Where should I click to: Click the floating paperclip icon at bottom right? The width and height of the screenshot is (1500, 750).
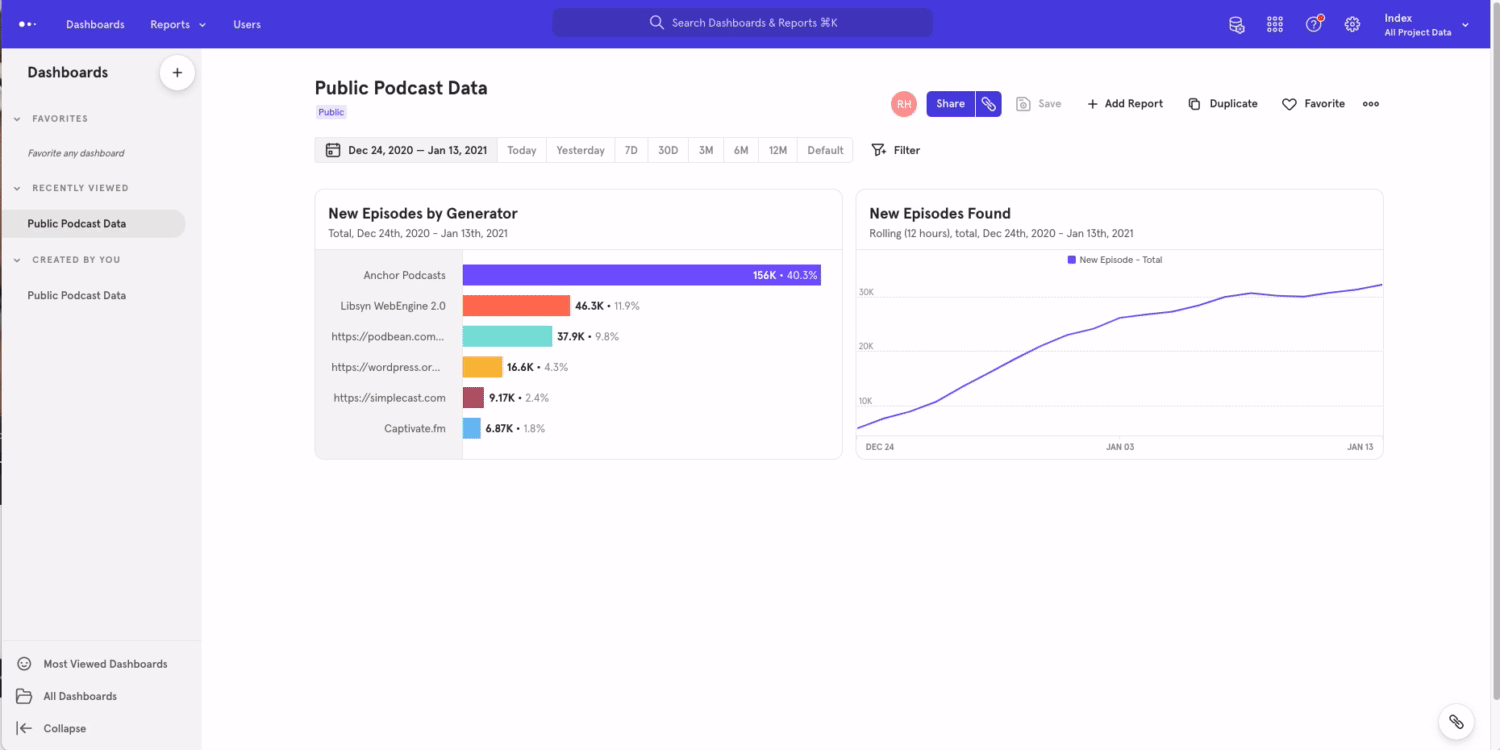coord(1456,721)
